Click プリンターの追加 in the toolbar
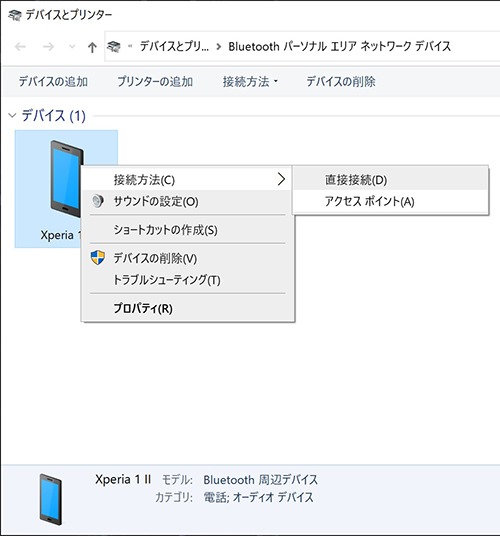The image size is (500, 536). (x=155, y=82)
